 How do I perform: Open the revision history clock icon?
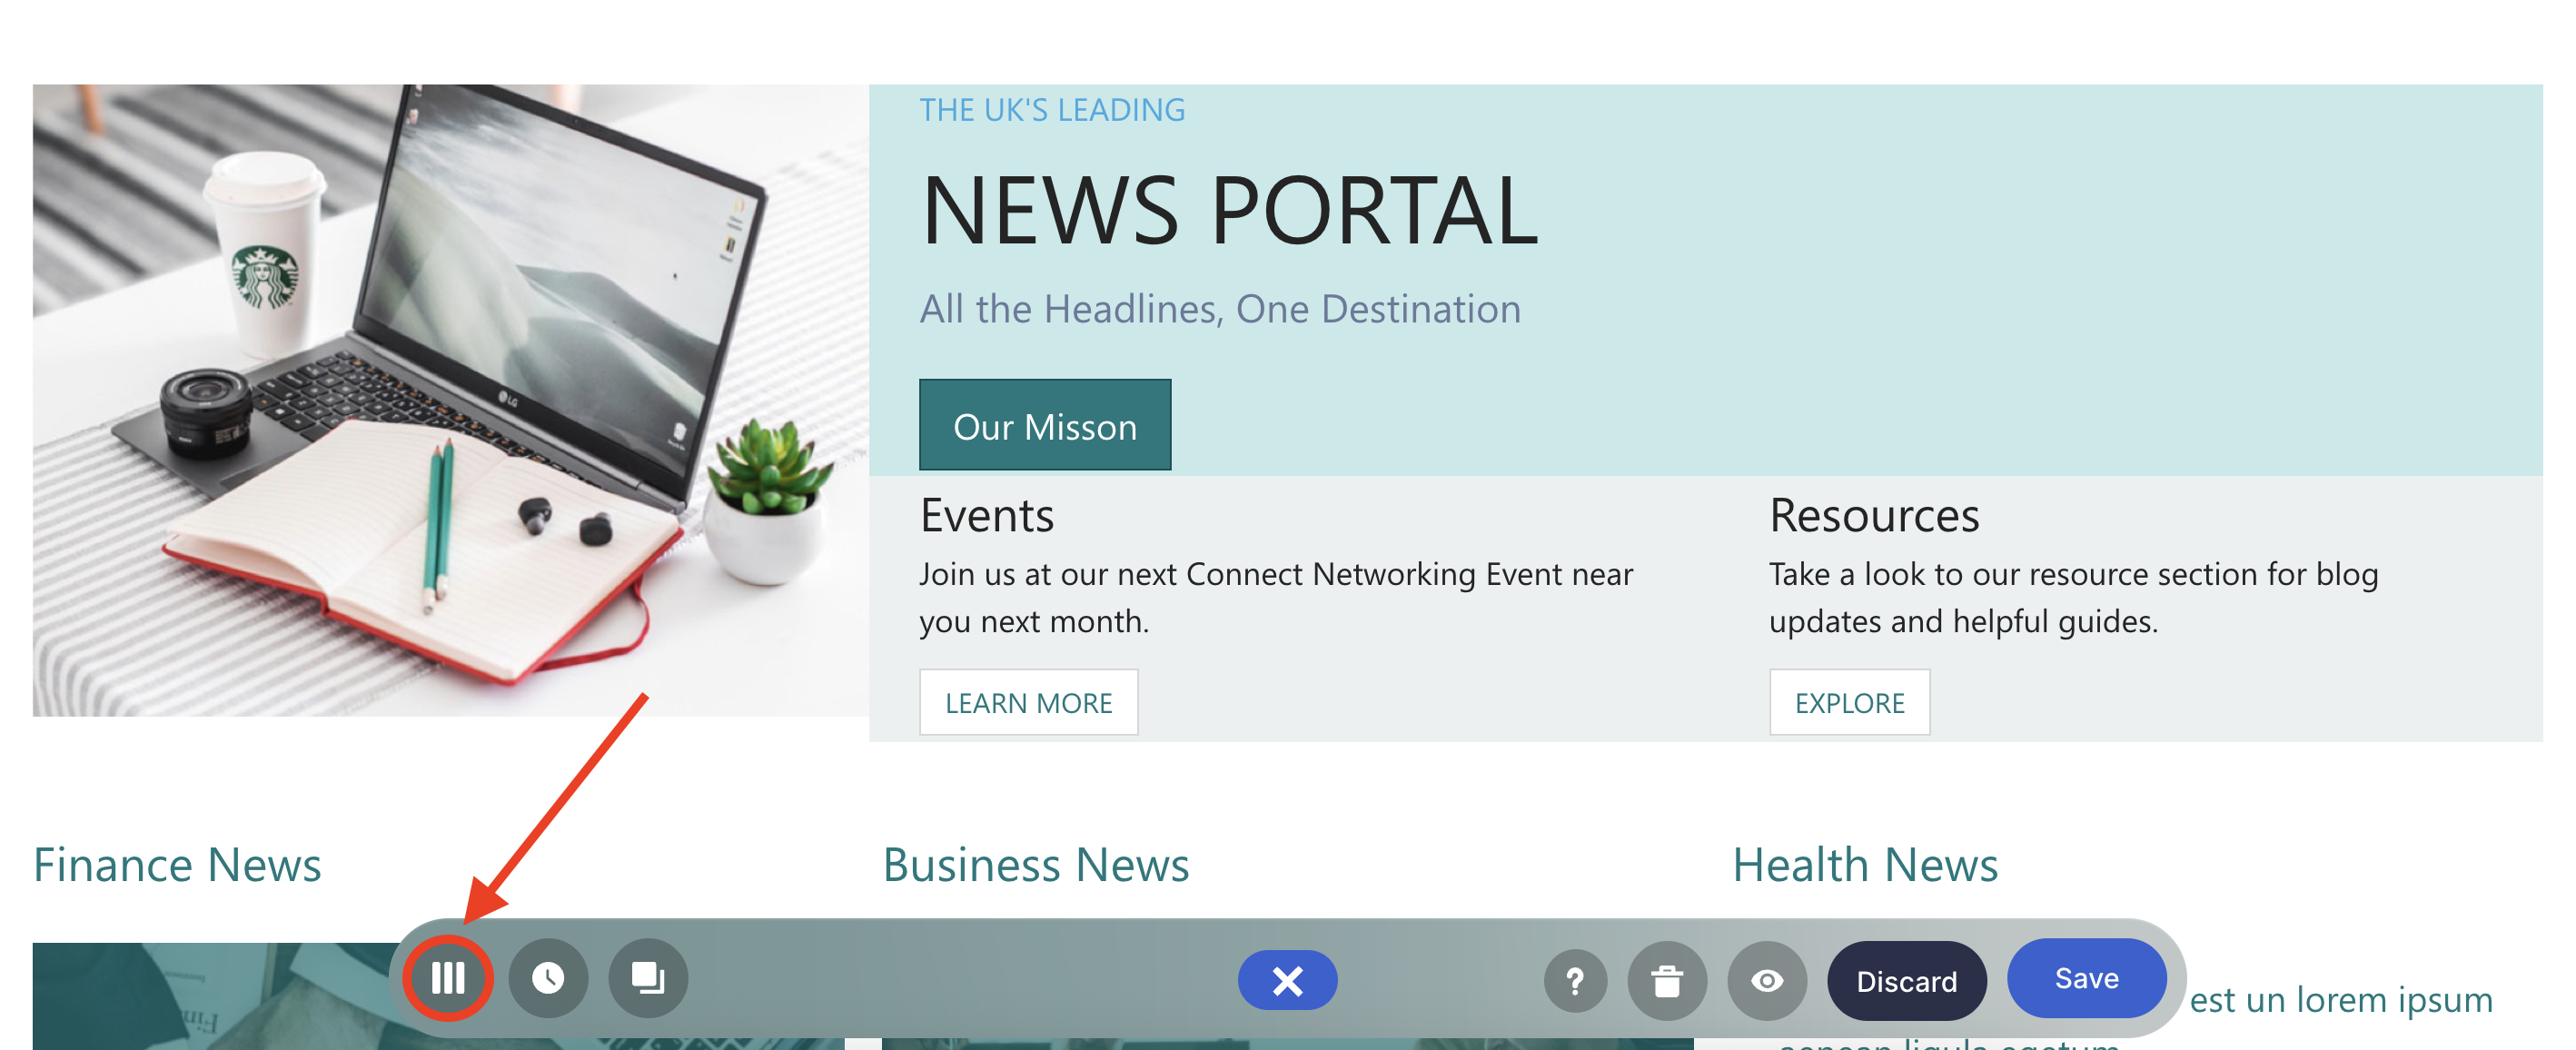click(x=548, y=977)
